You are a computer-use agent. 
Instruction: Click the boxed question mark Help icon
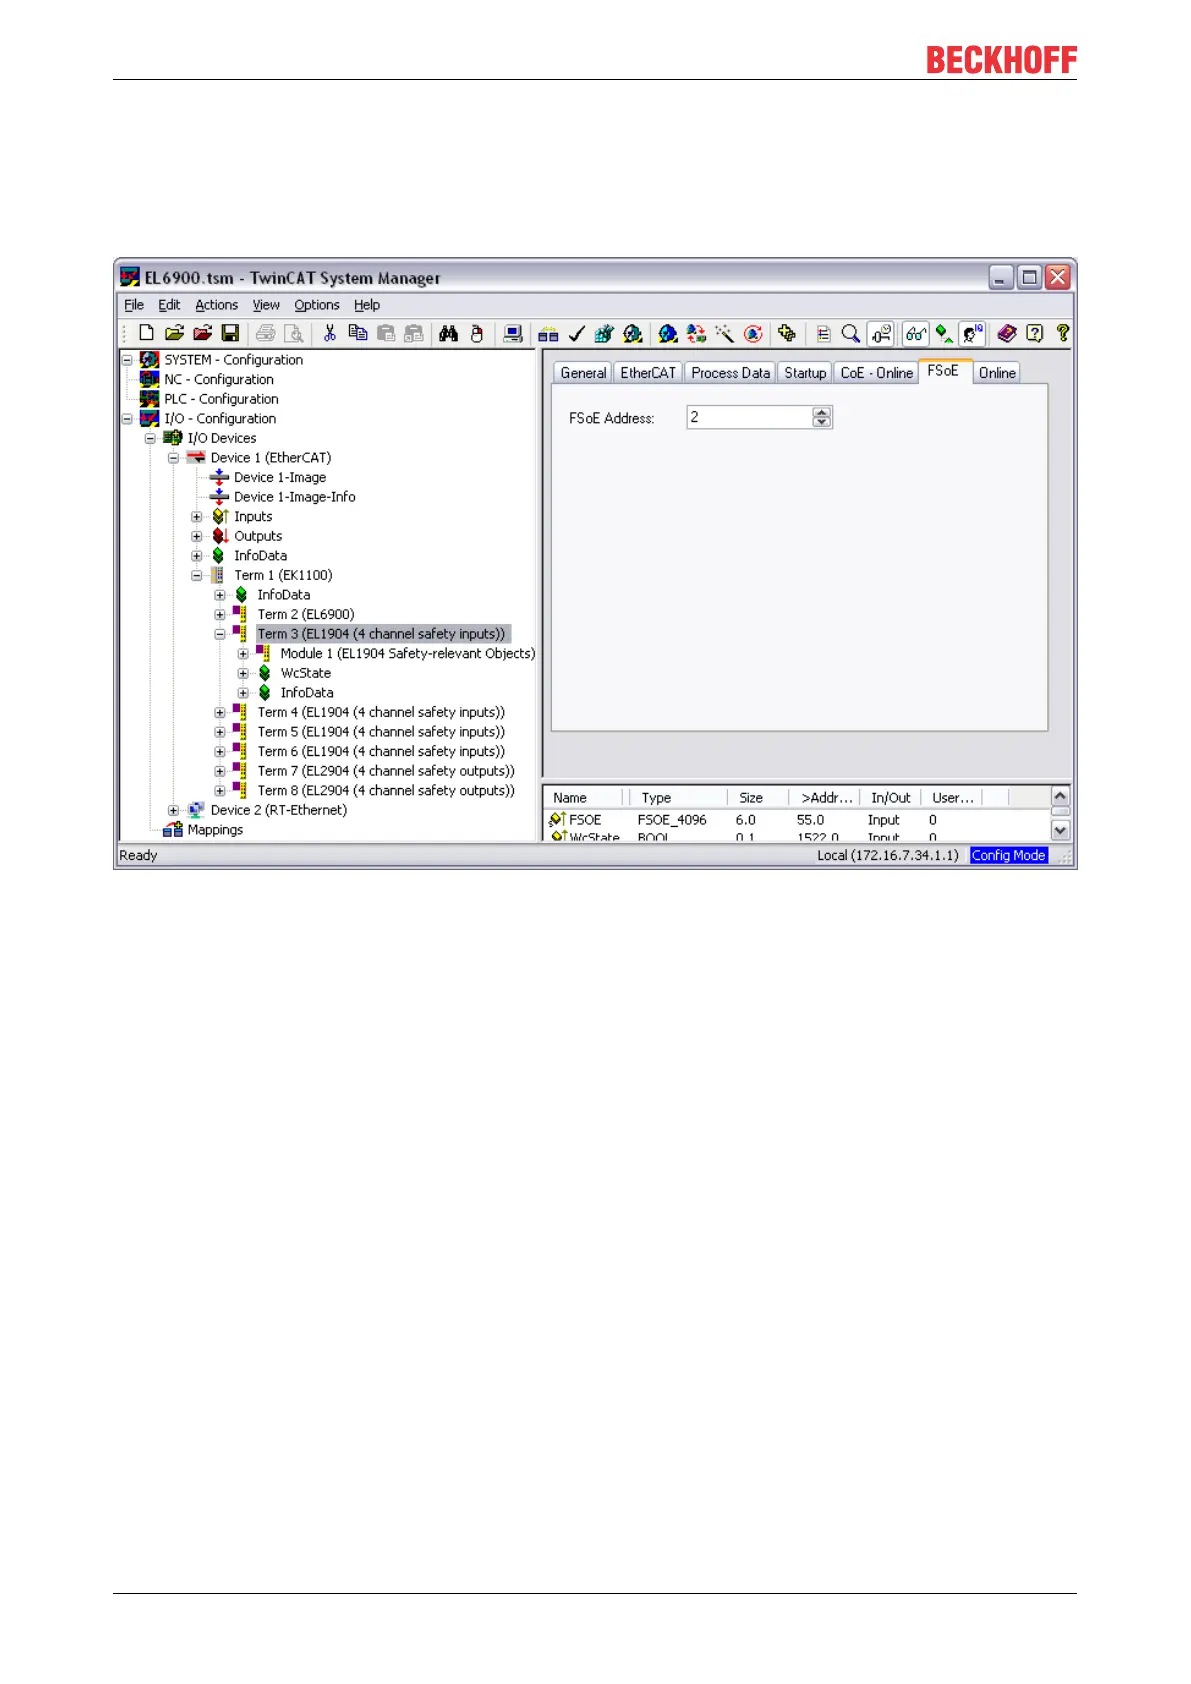pos(1035,333)
